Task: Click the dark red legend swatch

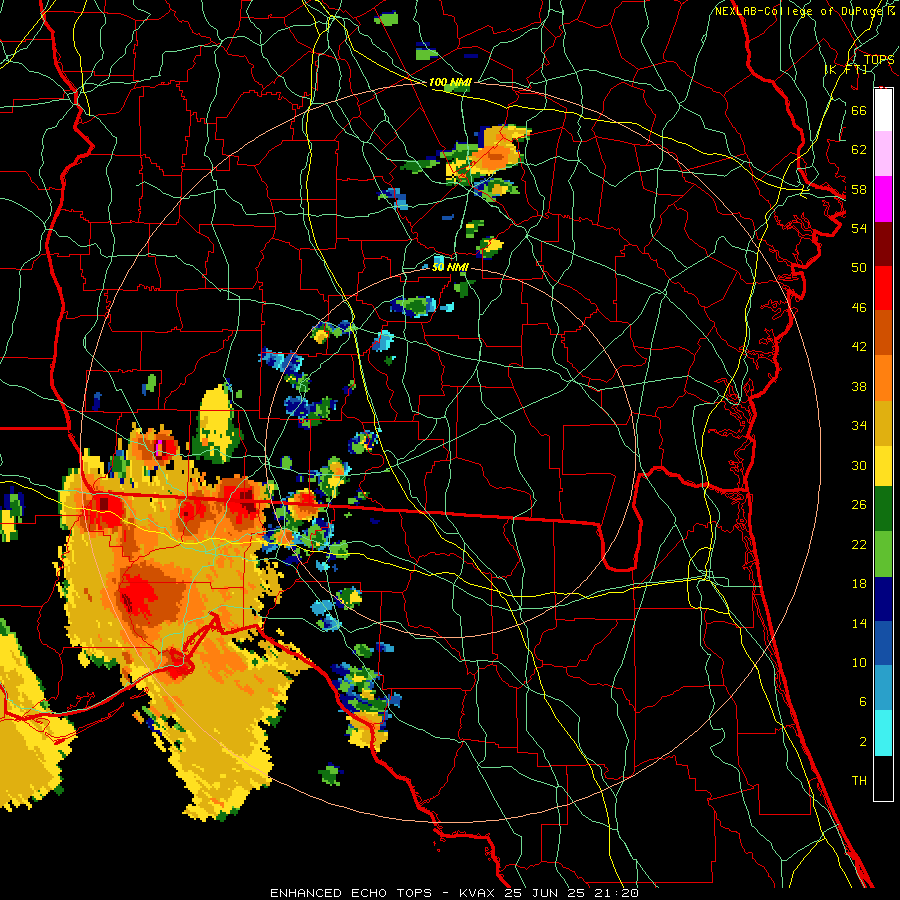Action: [883, 244]
